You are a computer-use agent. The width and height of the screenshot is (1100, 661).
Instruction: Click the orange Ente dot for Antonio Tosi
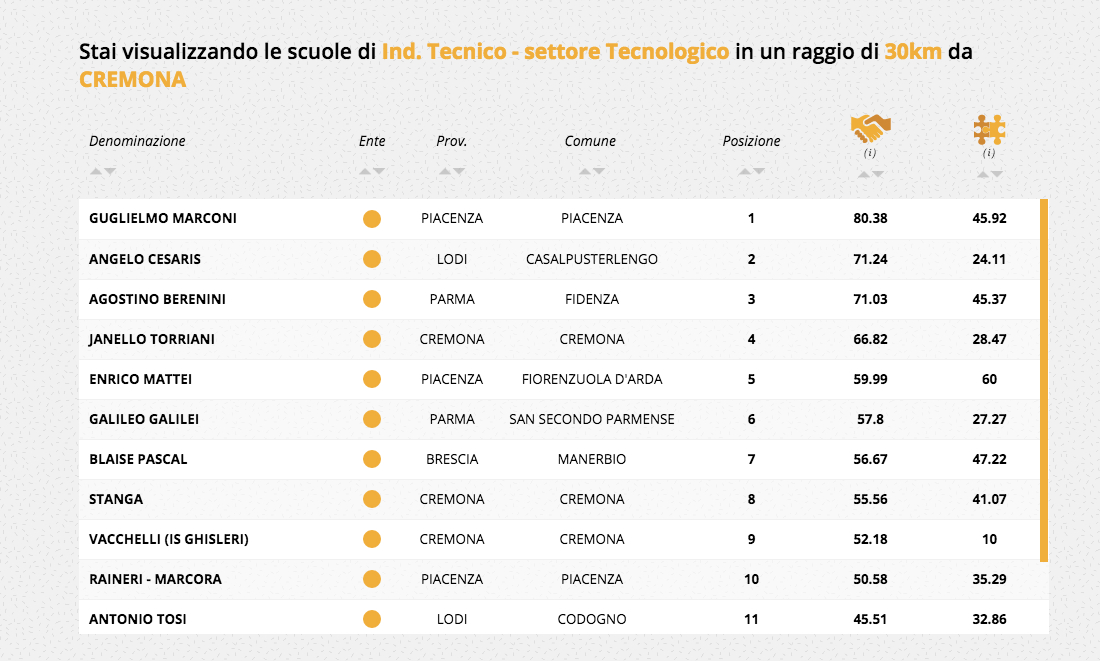pyautogui.click(x=372, y=619)
